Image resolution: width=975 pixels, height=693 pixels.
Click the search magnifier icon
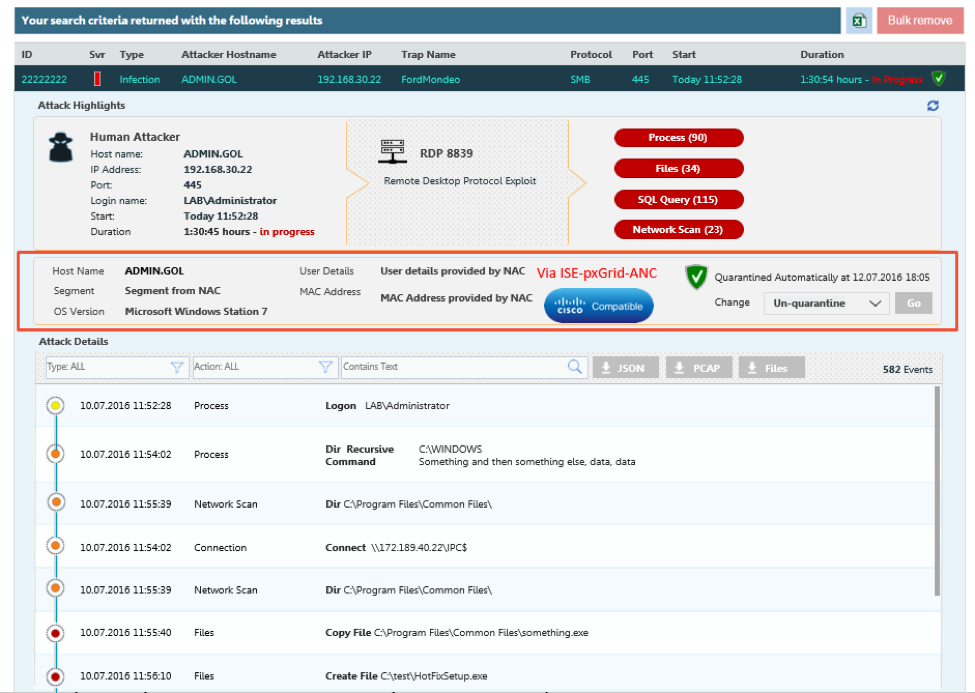[x=575, y=367]
